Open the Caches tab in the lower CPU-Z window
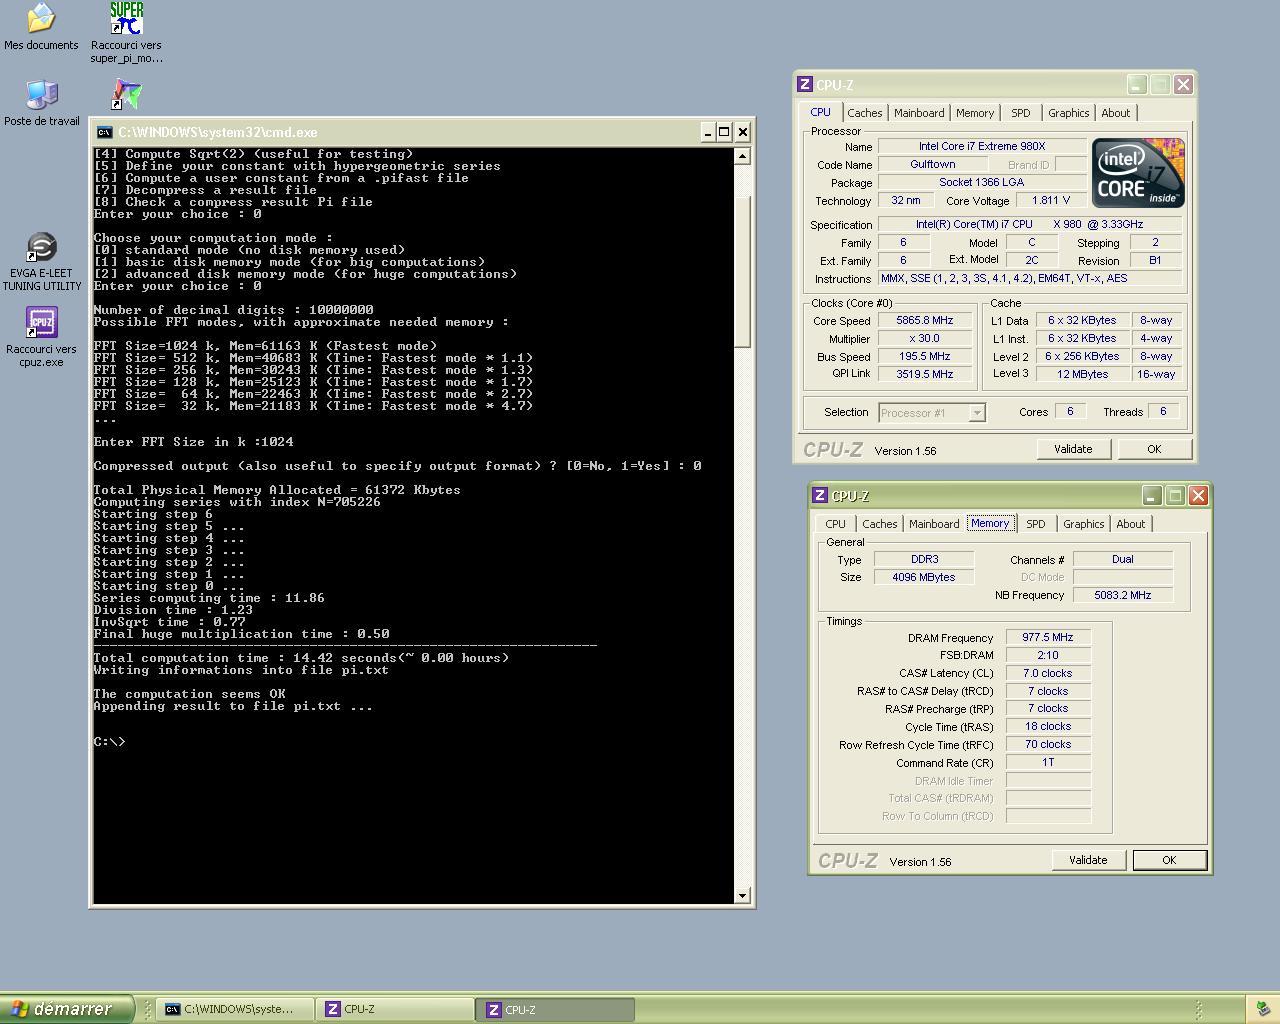 (x=880, y=524)
